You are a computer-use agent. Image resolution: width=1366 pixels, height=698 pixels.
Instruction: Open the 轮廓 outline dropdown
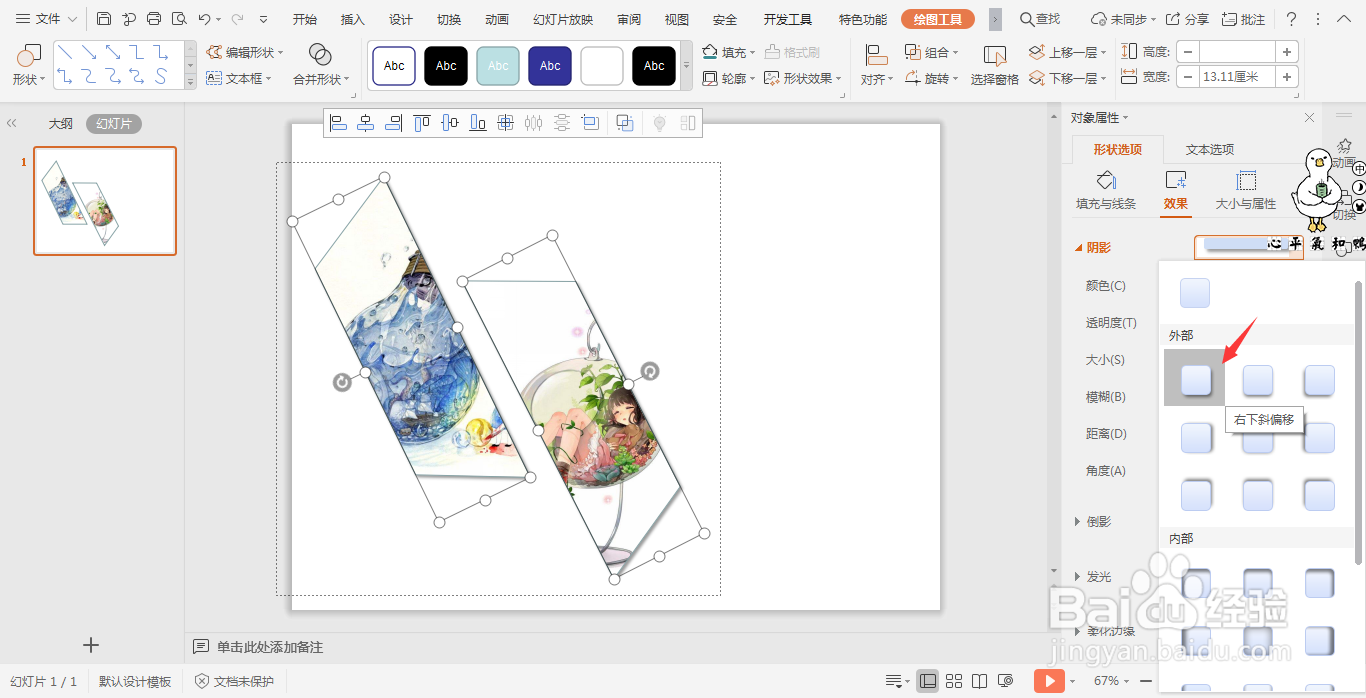[729, 78]
